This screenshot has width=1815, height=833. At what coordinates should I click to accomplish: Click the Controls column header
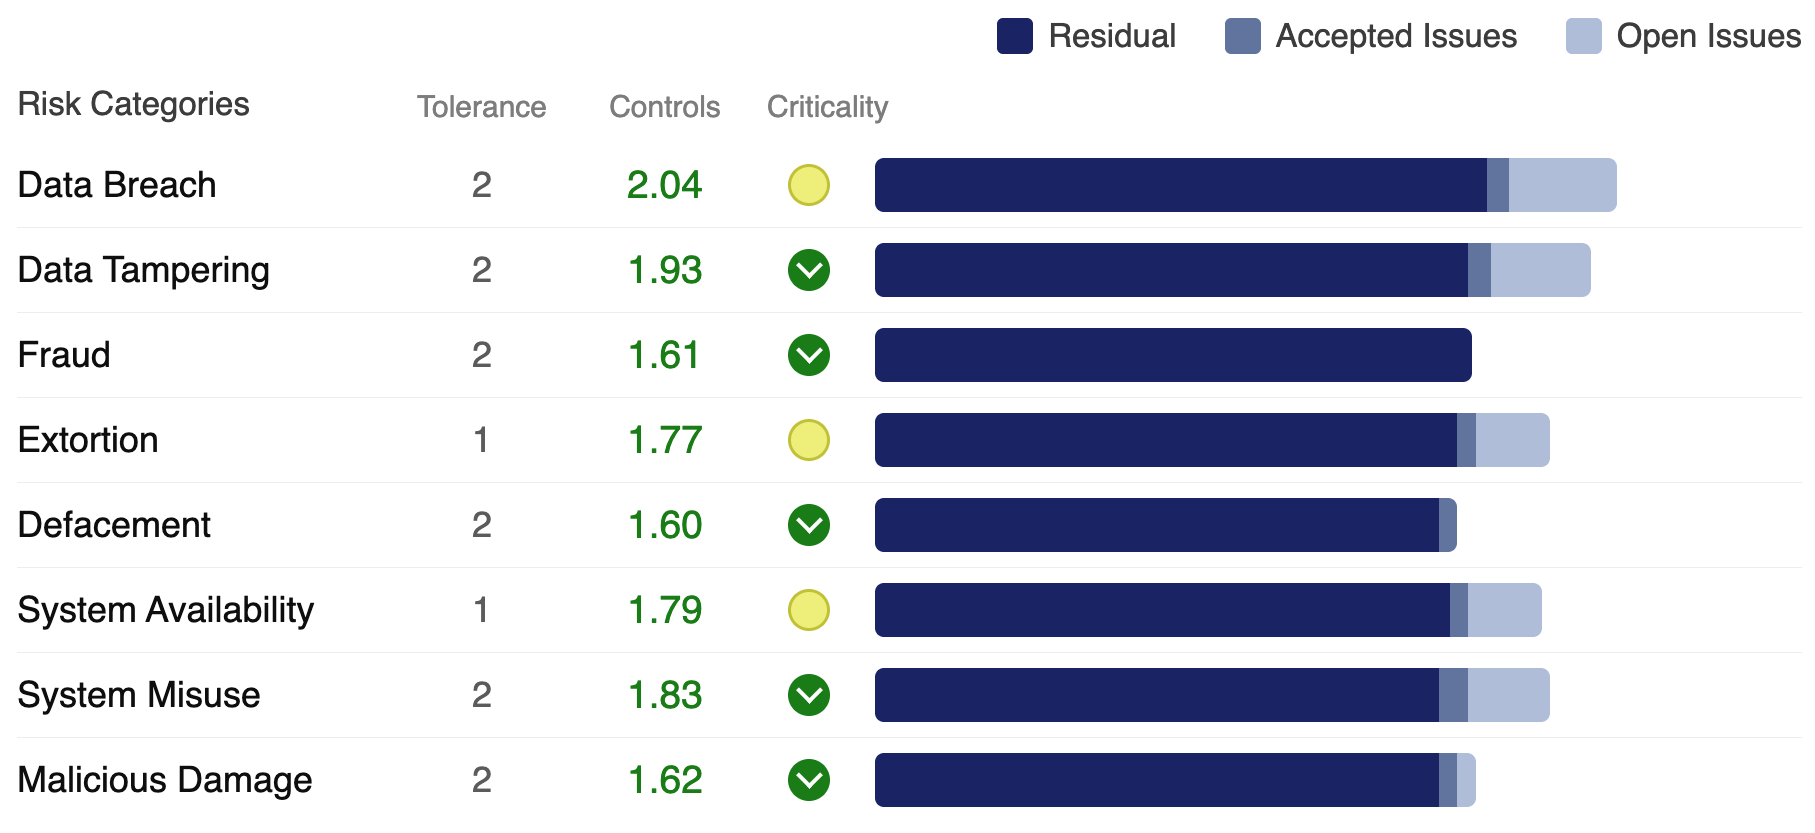(x=665, y=107)
